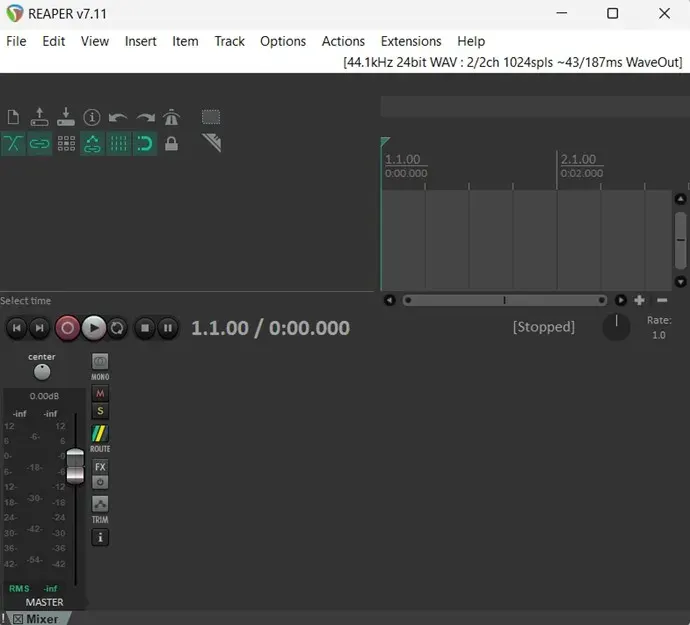690x625 pixels.
Task: Mute the master track with M
Action: click(100, 393)
